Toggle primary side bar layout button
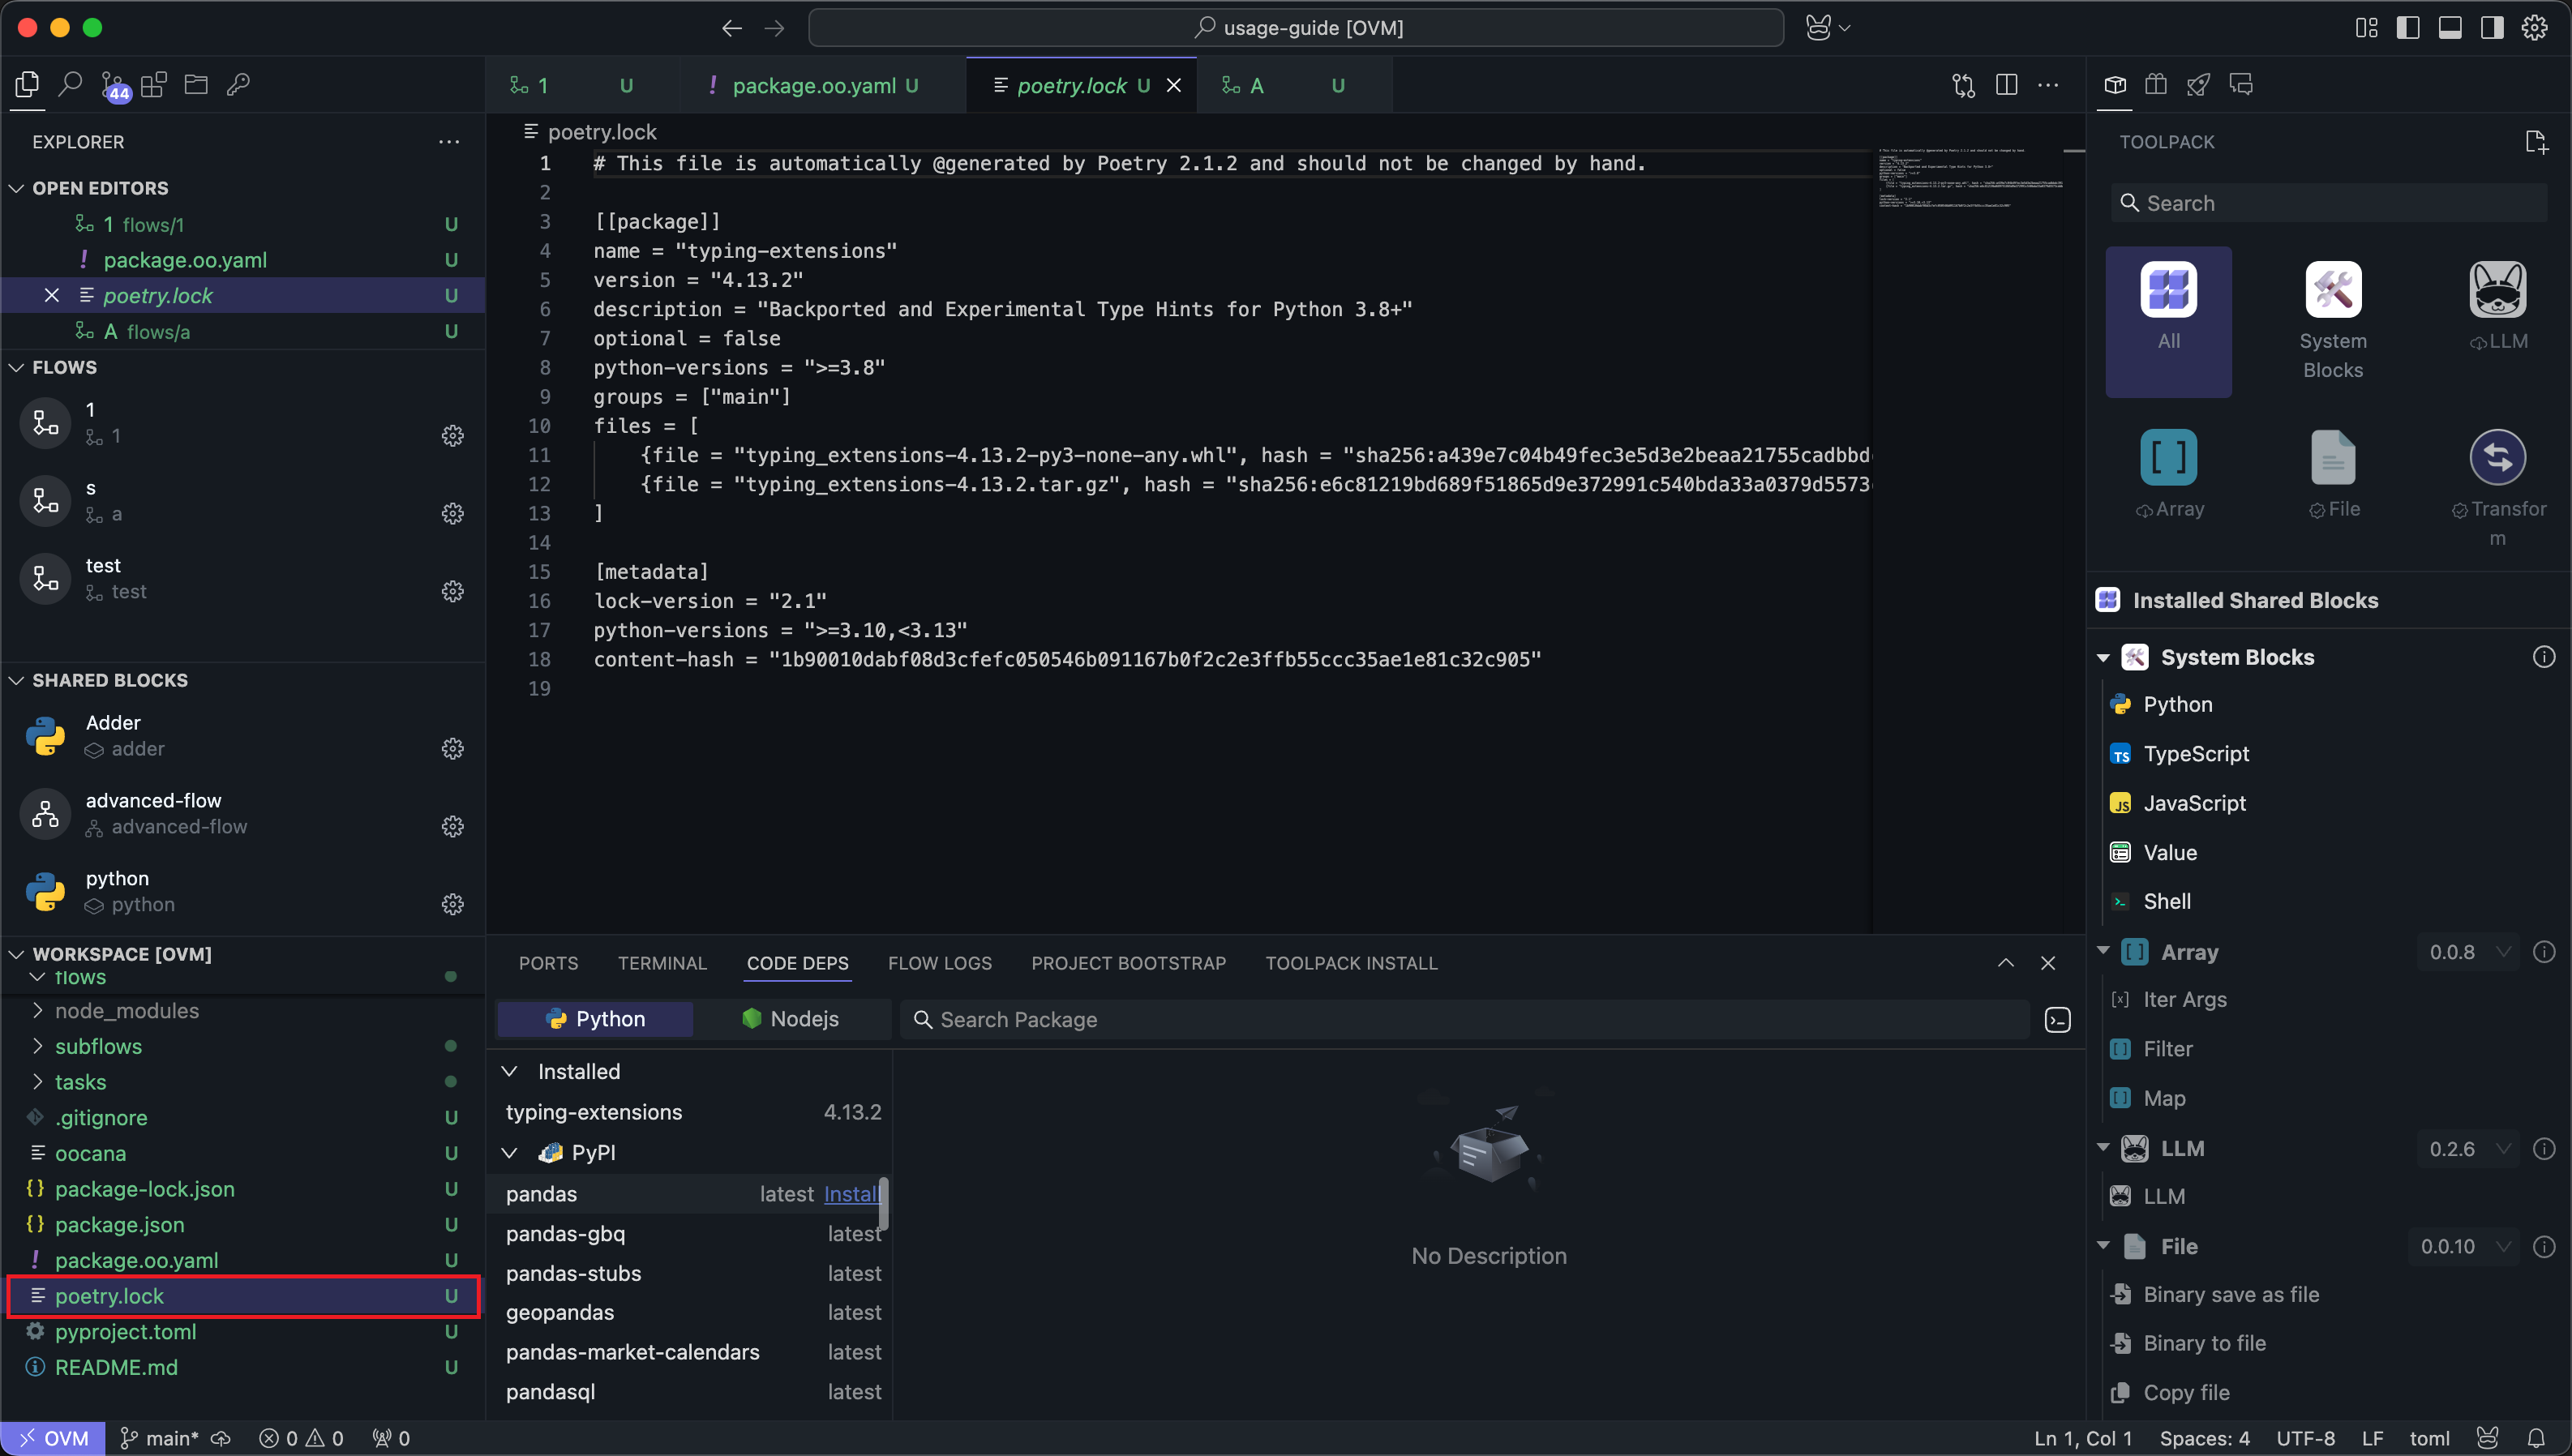The image size is (2572, 1456). 2407,27
